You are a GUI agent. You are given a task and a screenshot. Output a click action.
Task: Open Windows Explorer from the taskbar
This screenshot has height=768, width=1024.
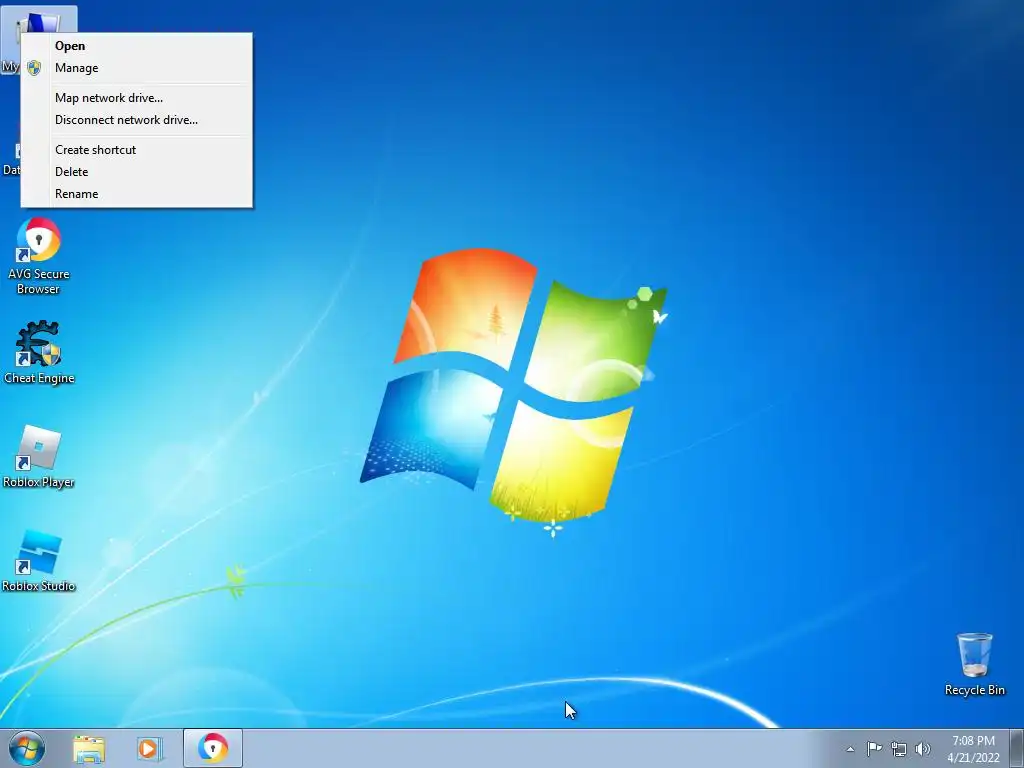[x=89, y=749]
